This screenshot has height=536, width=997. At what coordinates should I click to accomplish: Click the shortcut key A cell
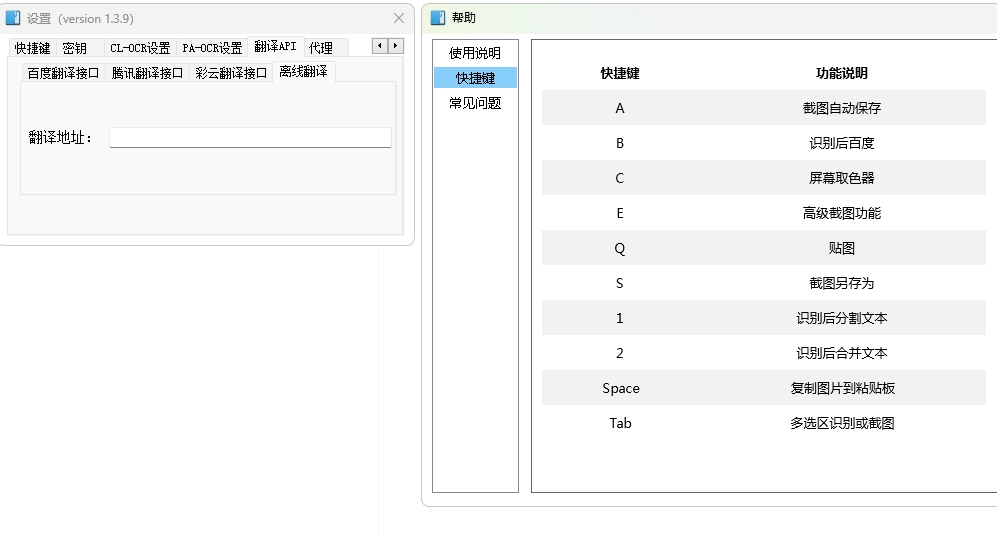coord(619,108)
